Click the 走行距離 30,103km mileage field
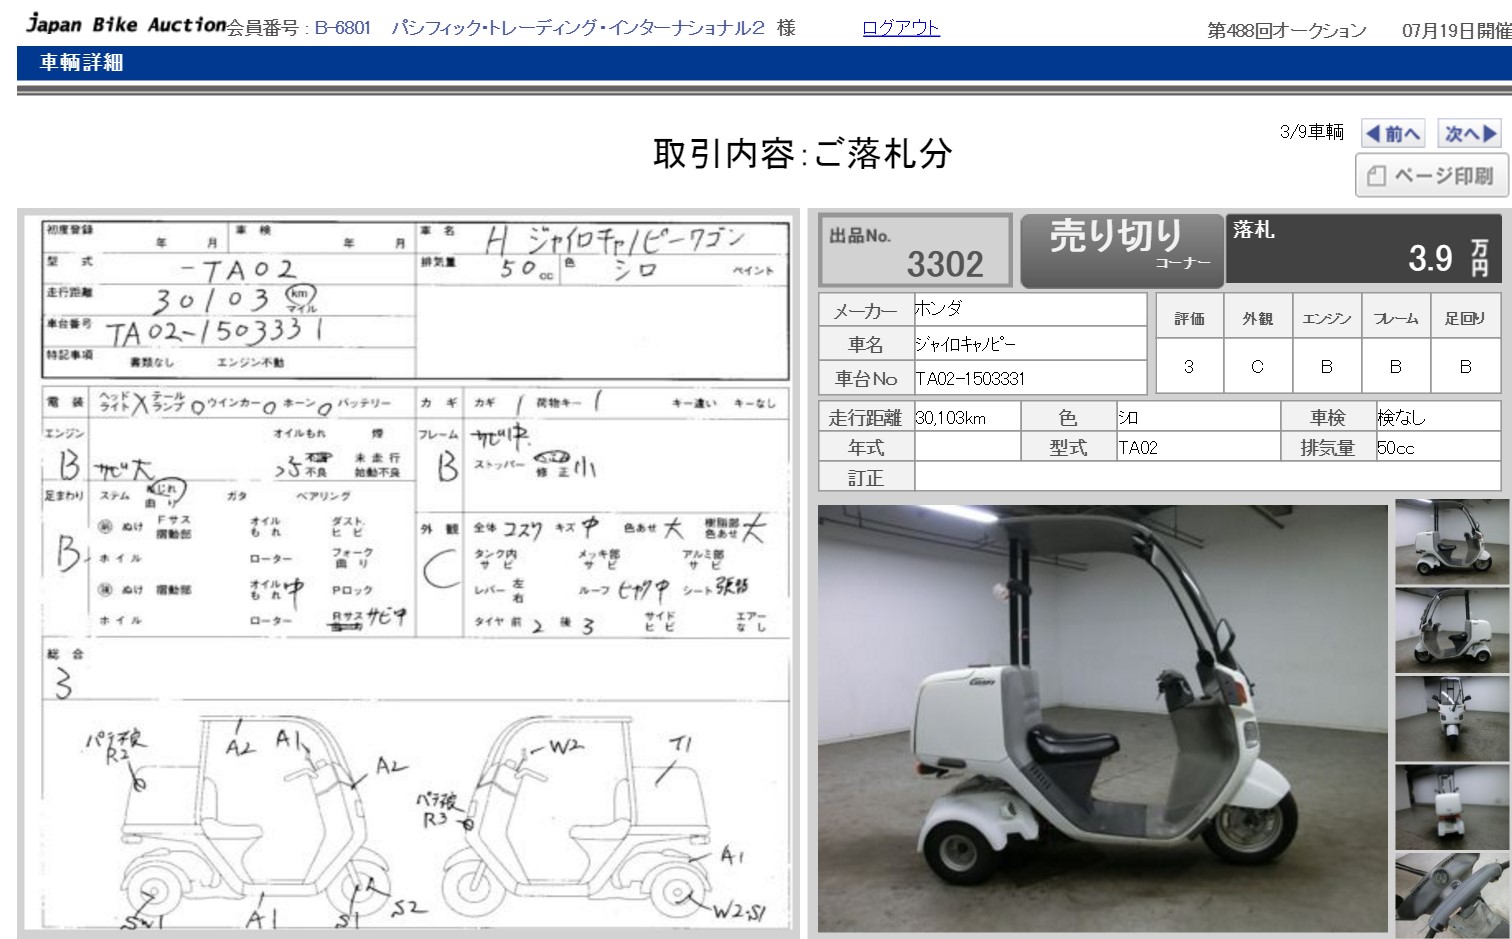The width and height of the screenshot is (1512, 939). coord(966,417)
